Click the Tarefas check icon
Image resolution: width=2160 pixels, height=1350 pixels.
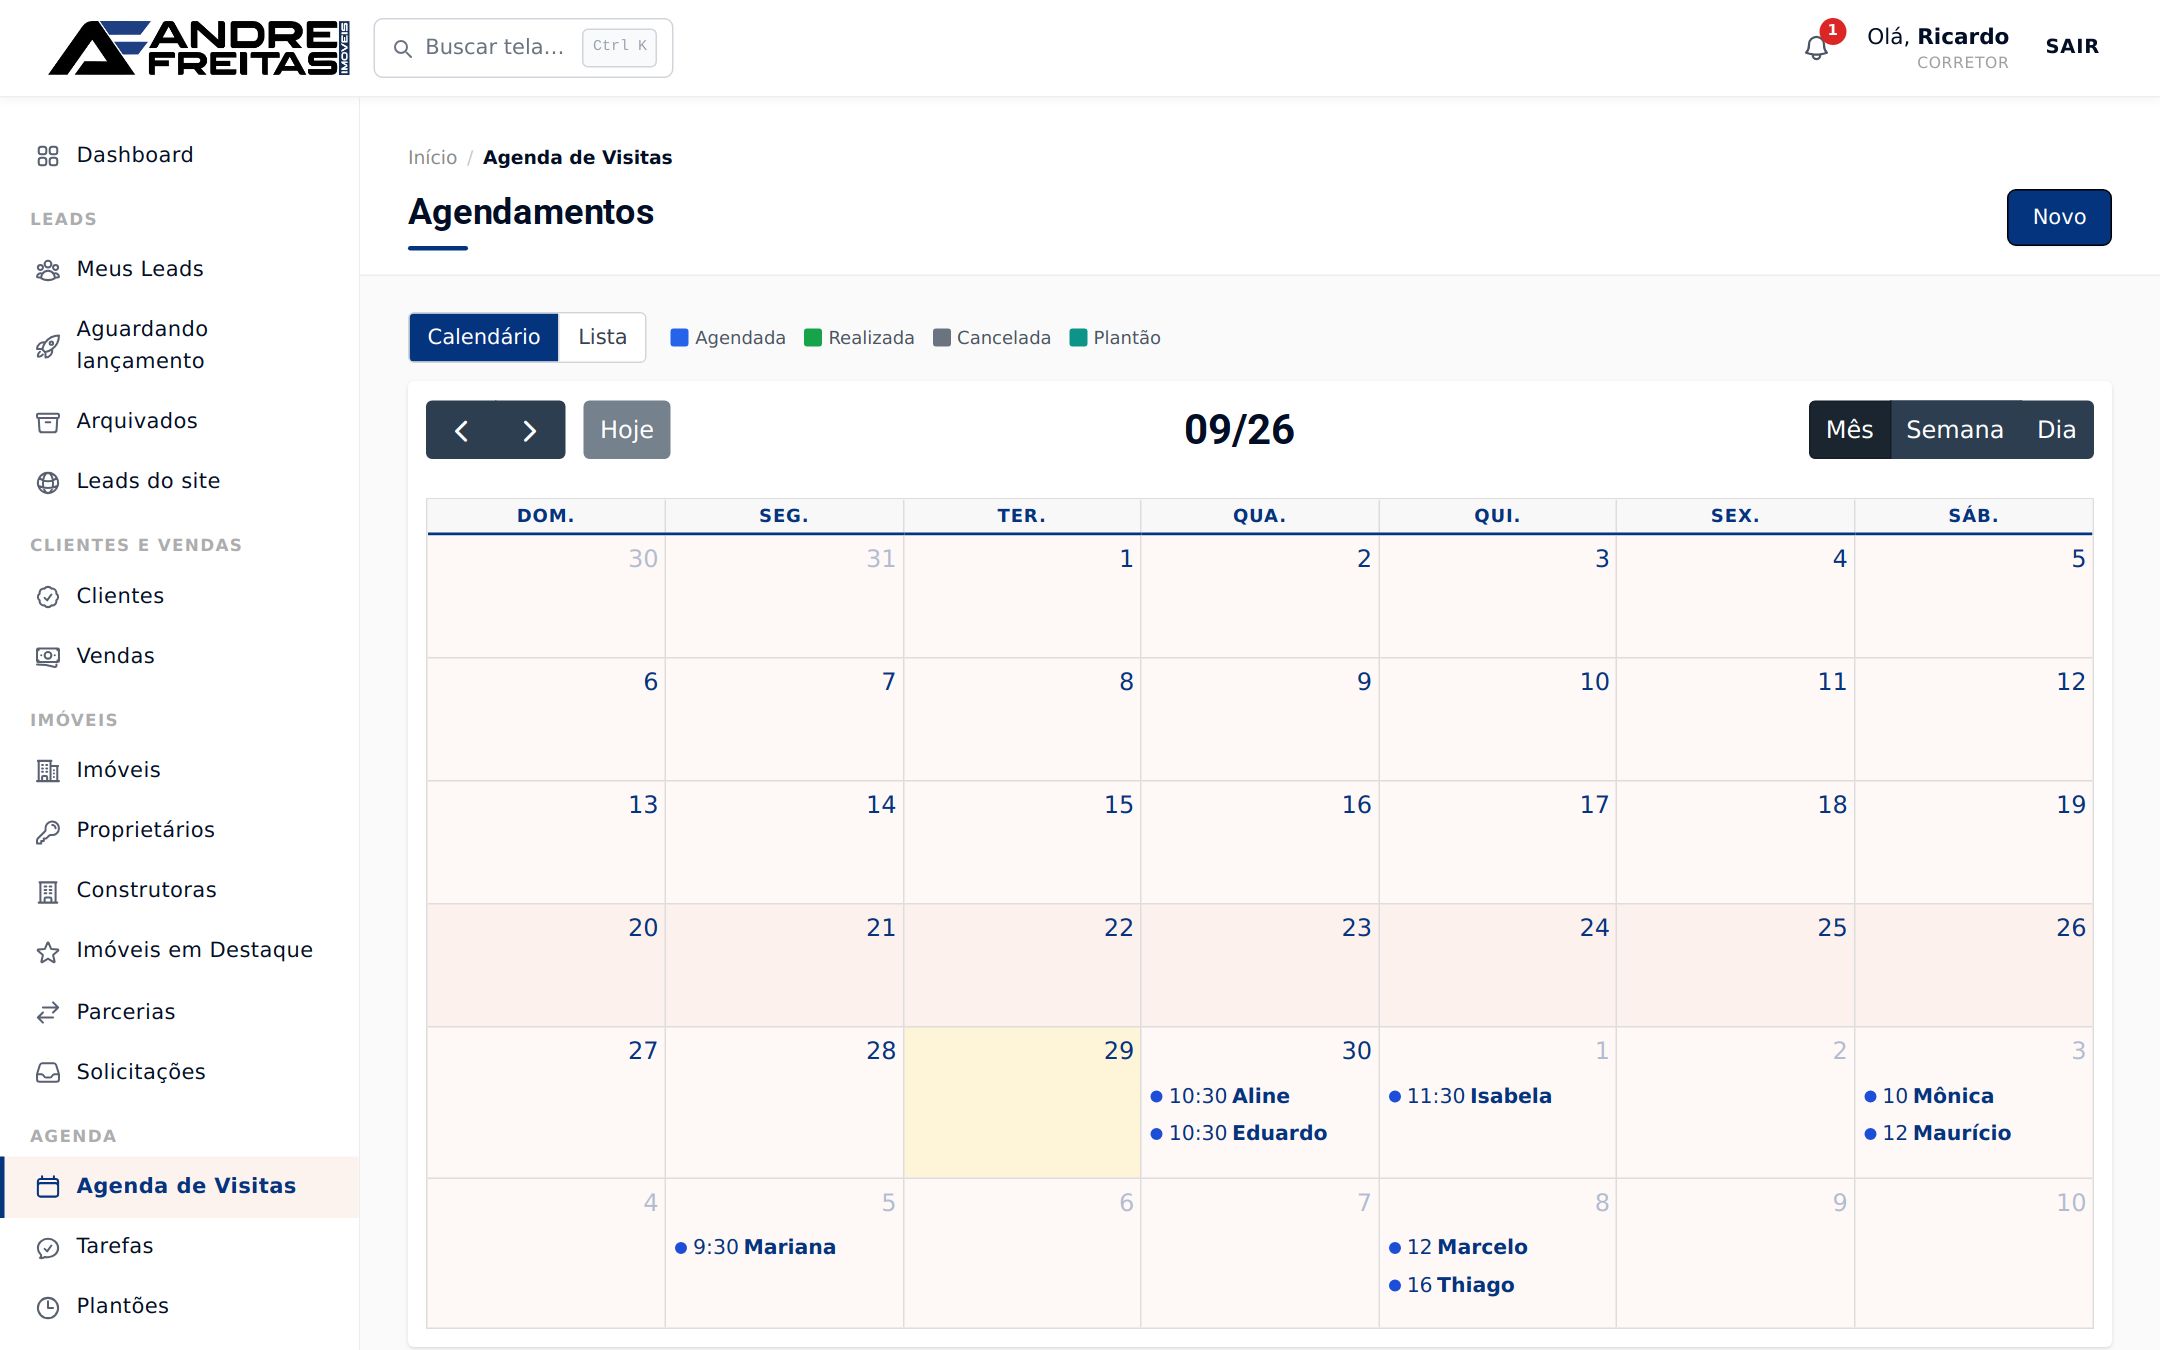tap(48, 1247)
